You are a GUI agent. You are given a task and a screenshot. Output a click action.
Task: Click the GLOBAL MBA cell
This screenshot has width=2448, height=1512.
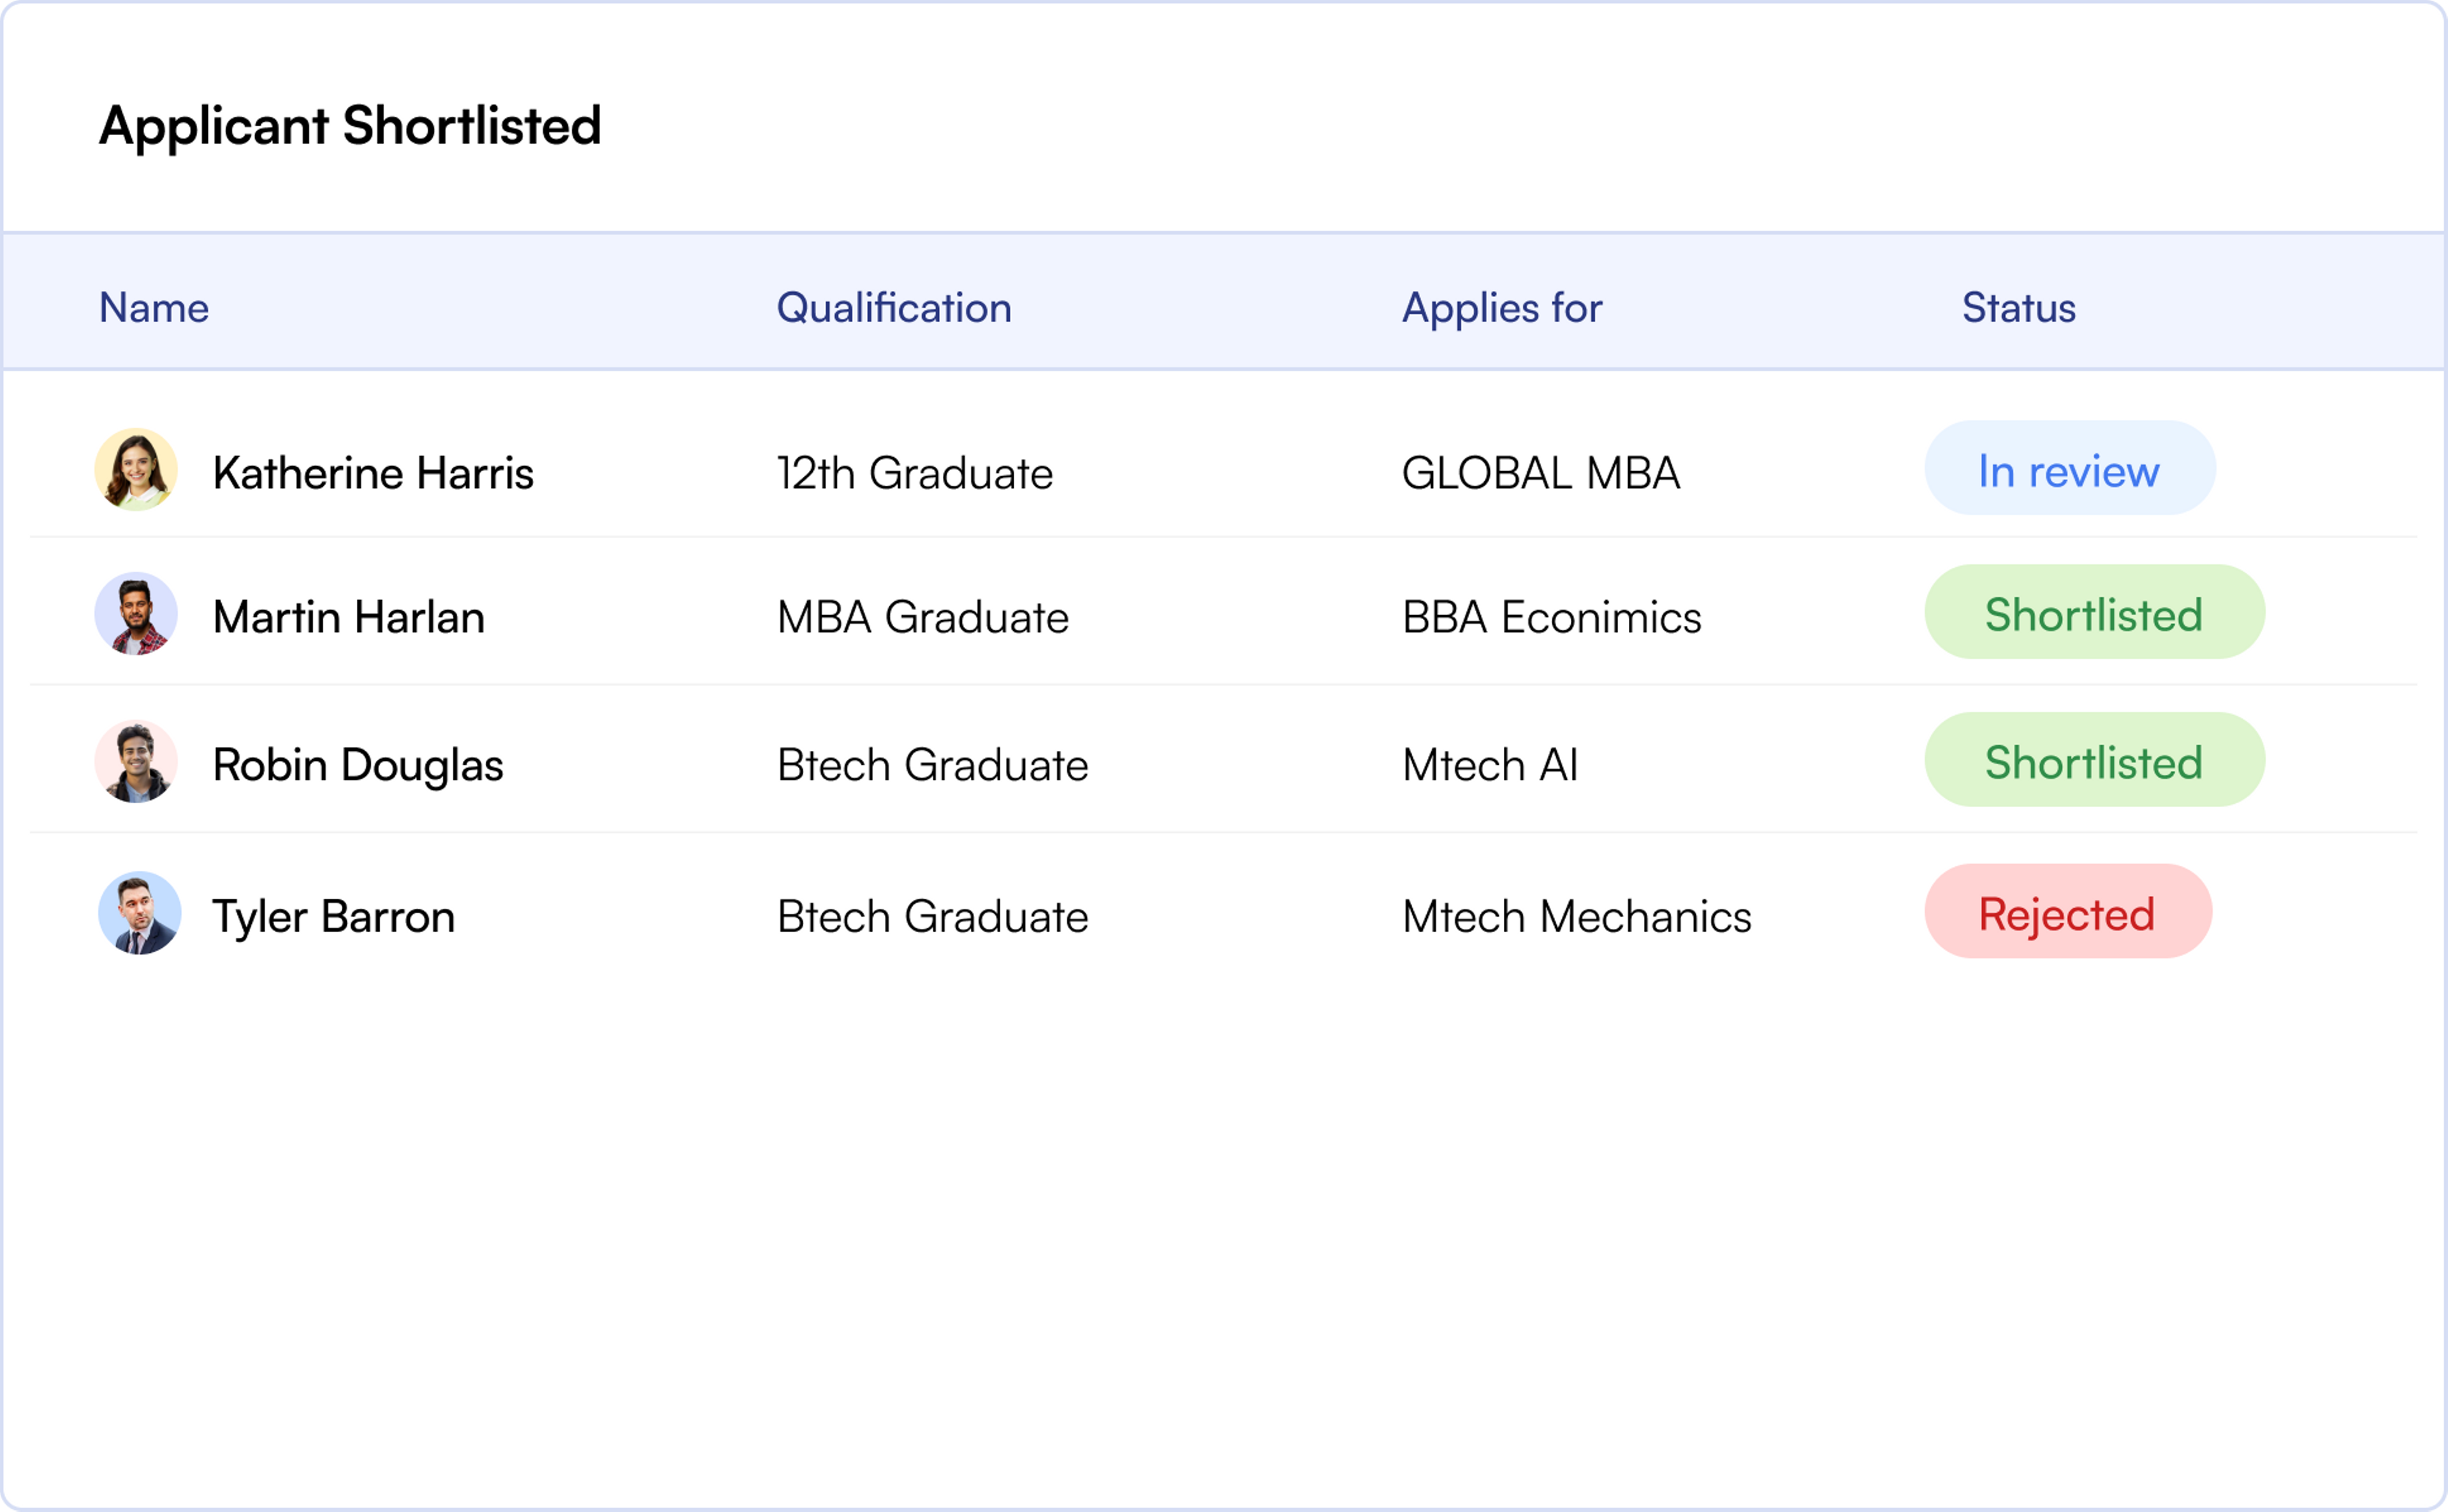tap(1541, 473)
